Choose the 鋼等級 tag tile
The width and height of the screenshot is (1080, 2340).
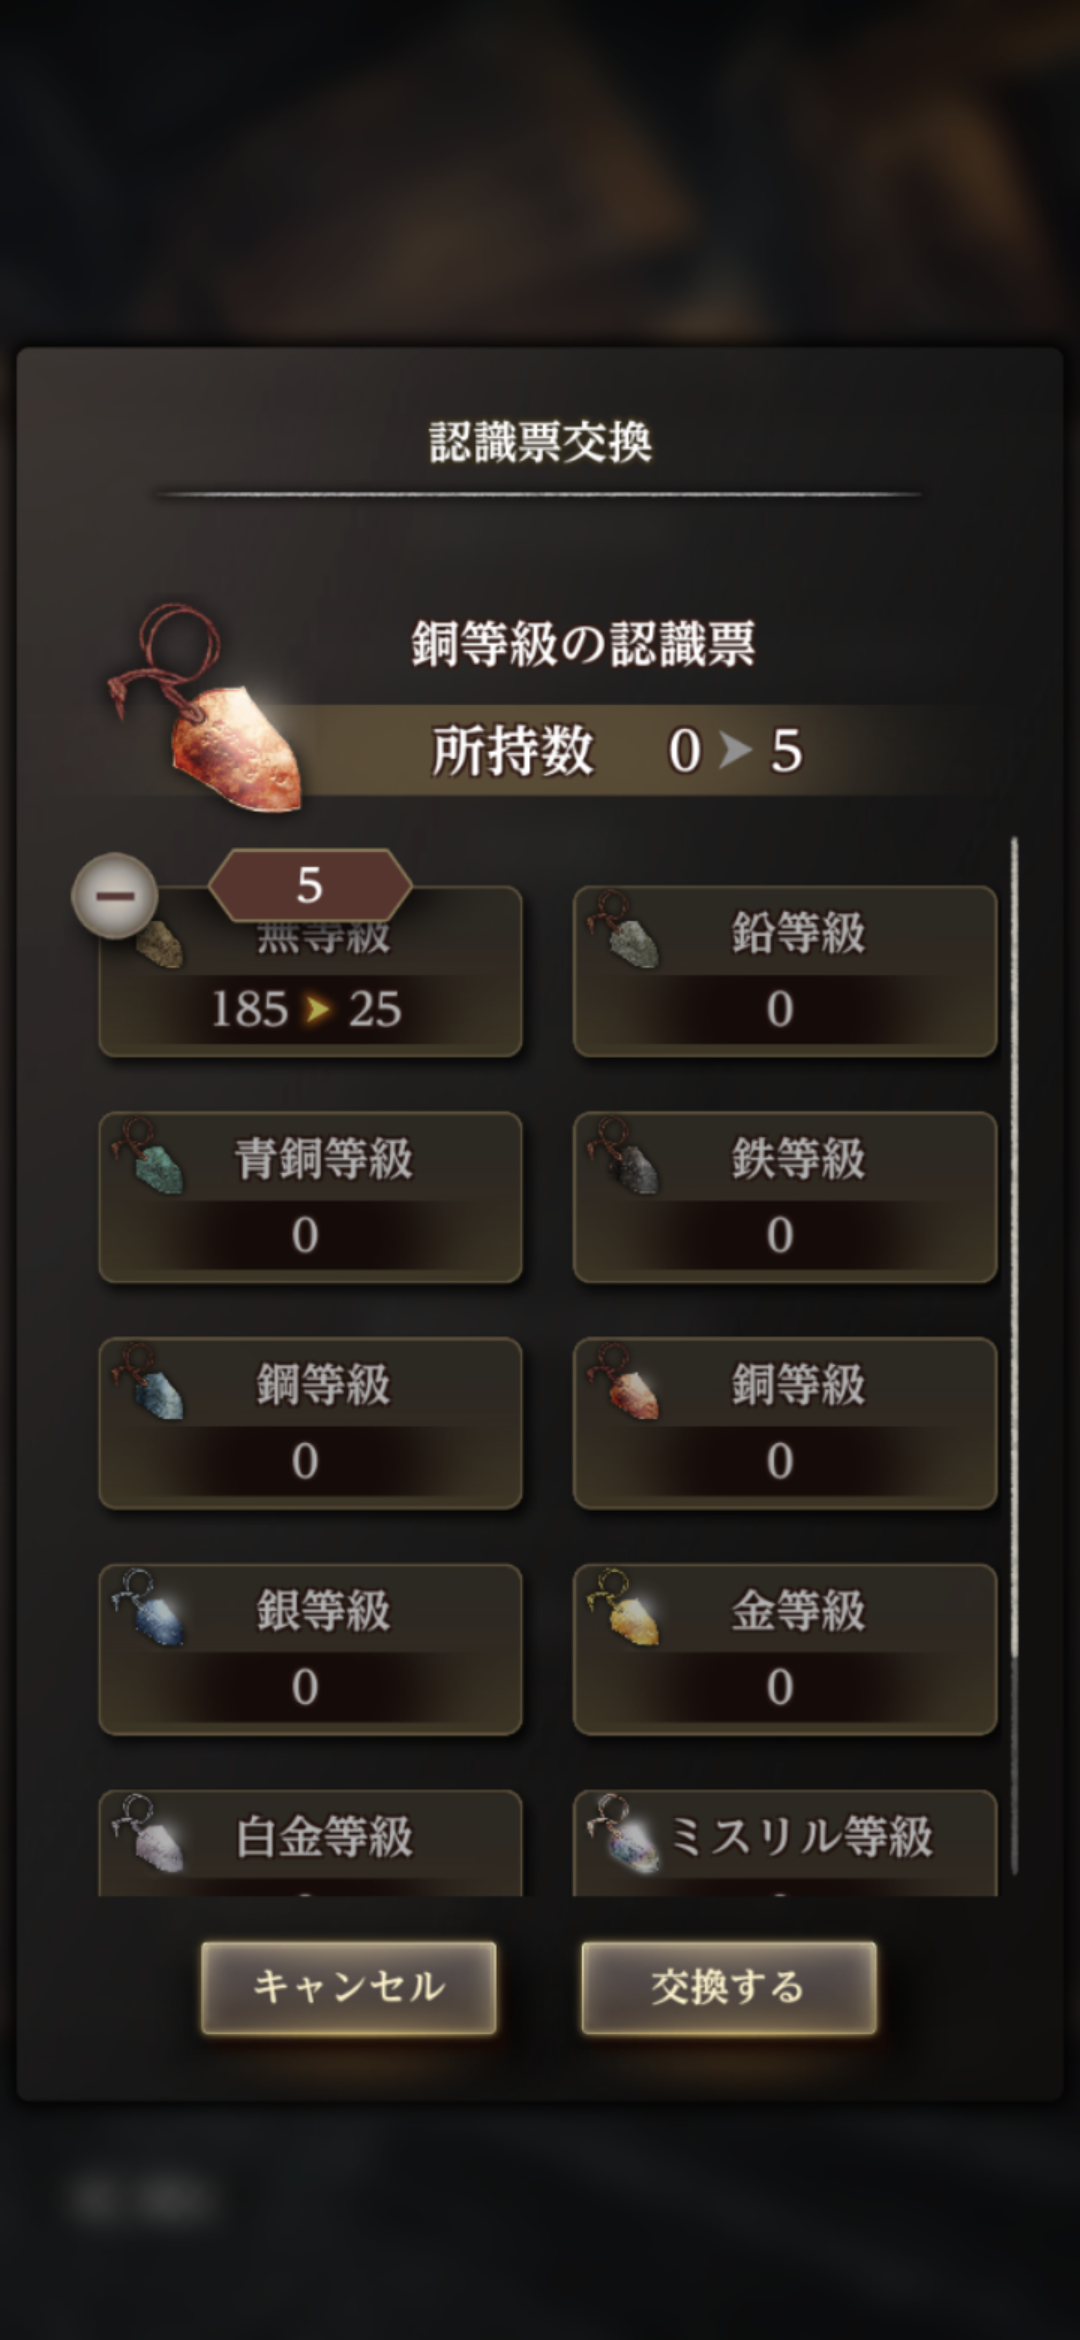click(x=310, y=1423)
